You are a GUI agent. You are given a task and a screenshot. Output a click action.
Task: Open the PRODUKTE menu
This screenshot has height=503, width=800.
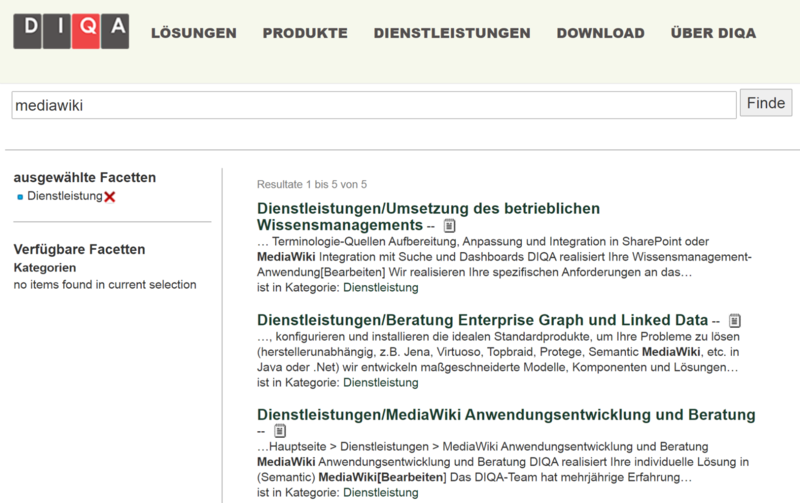pyautogui.click(x=305, y=33)
